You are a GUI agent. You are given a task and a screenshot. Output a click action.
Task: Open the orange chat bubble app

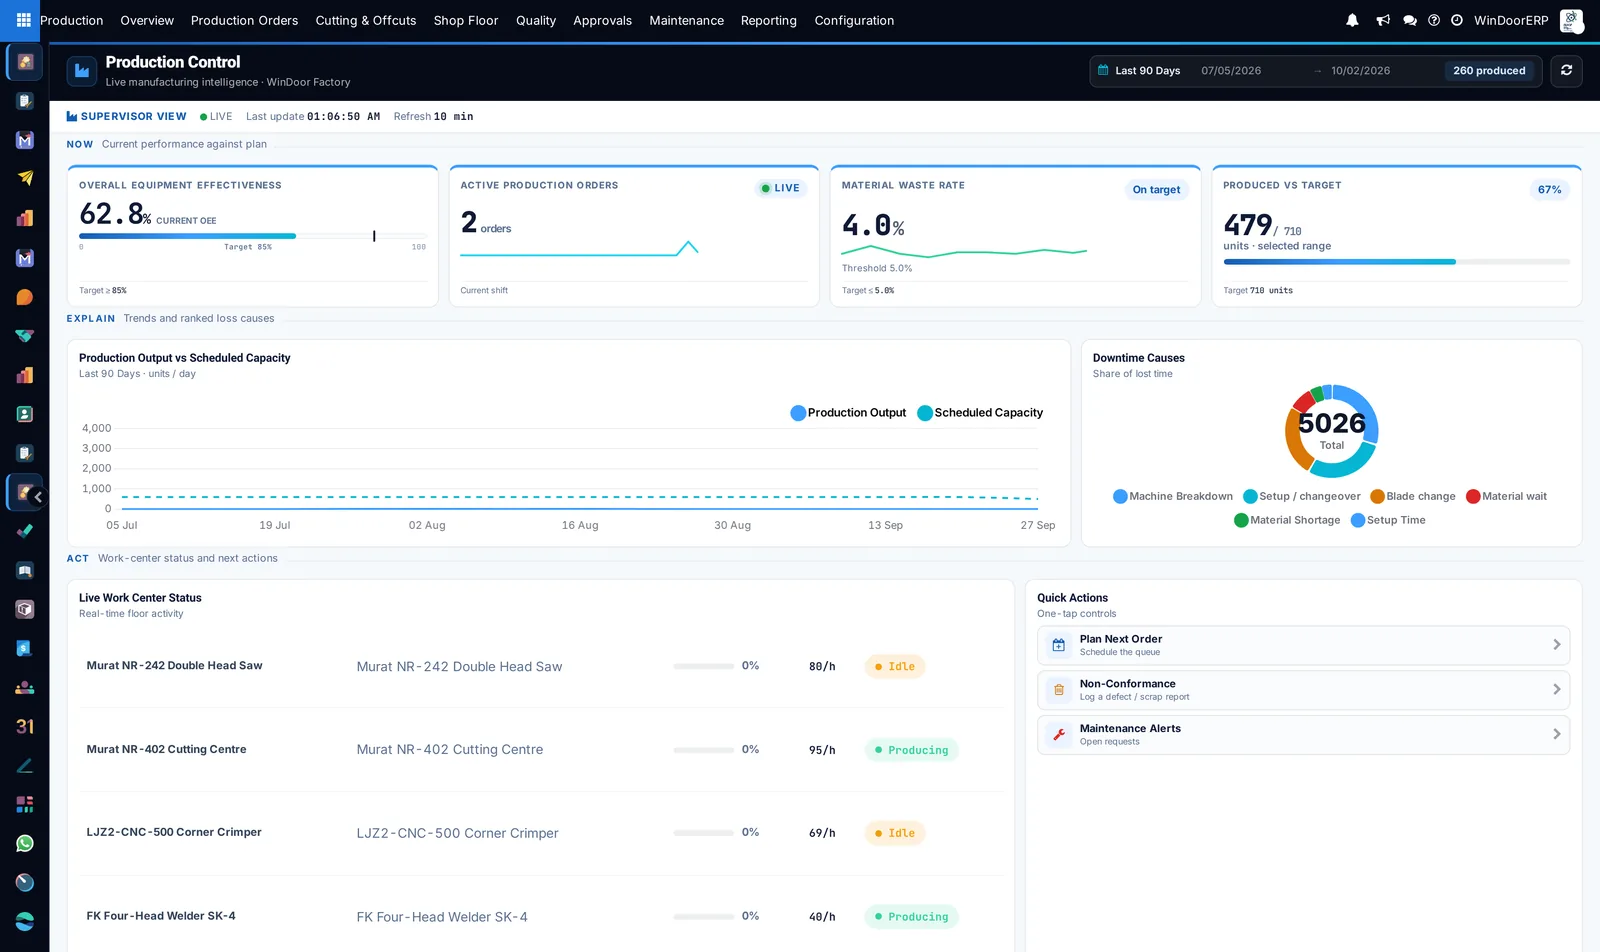(25, 297)
